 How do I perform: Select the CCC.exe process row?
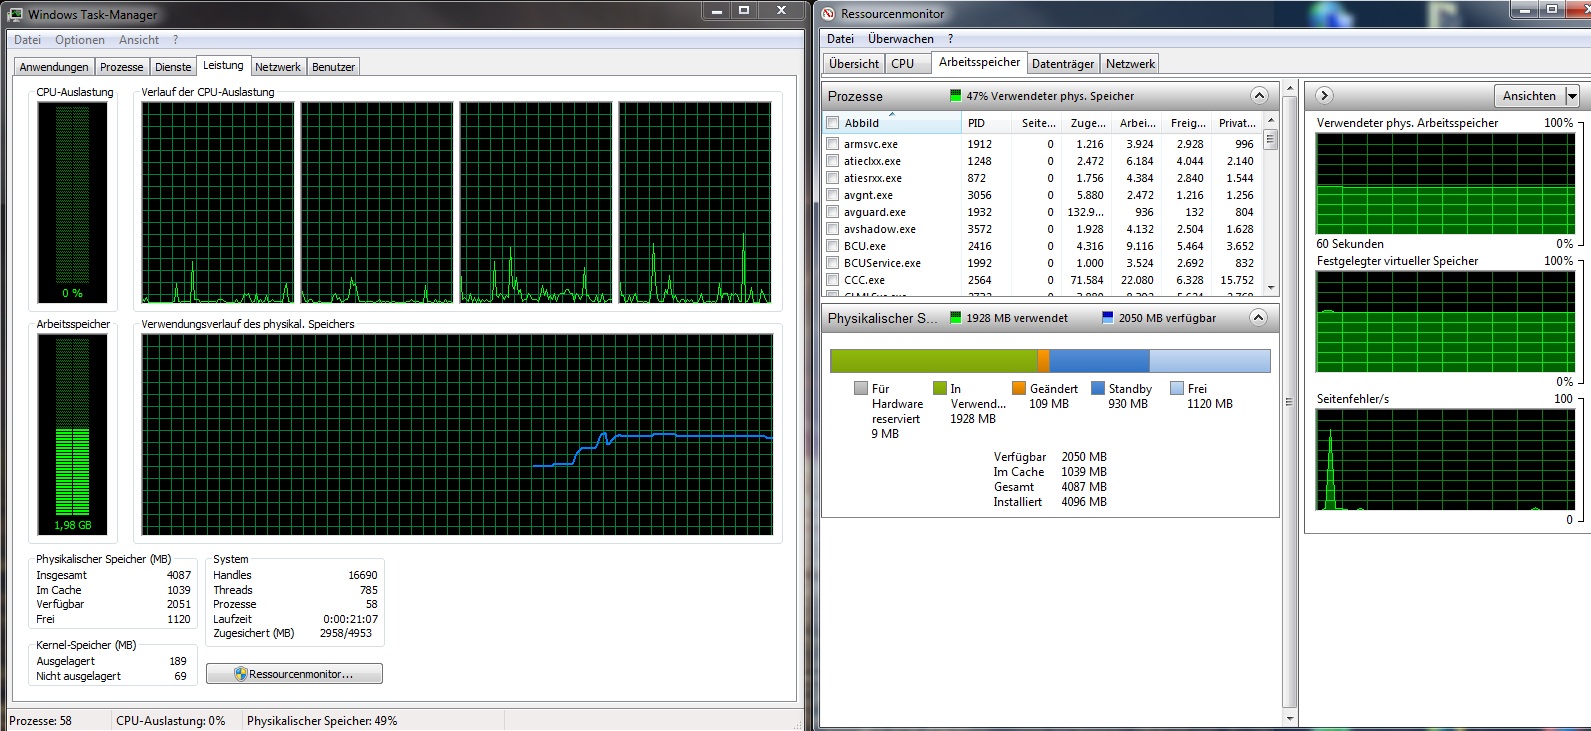(x=1042, y=280)
